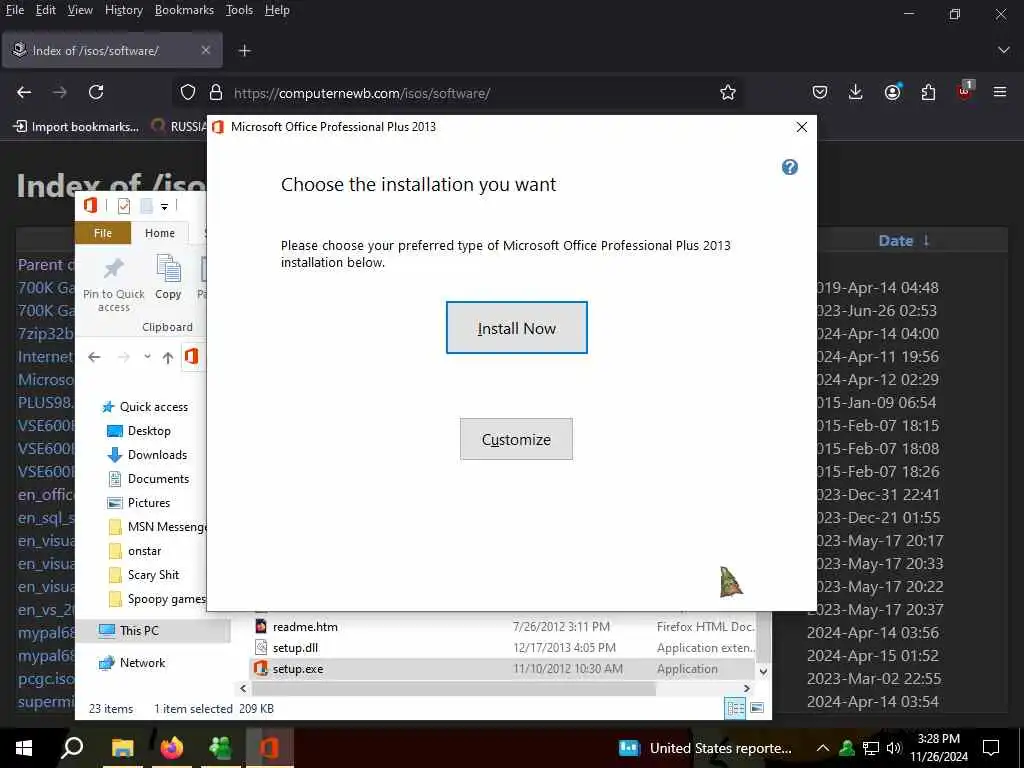Open the Firefox History menu
Screen dimensions: 1024x768
[123, 10]
